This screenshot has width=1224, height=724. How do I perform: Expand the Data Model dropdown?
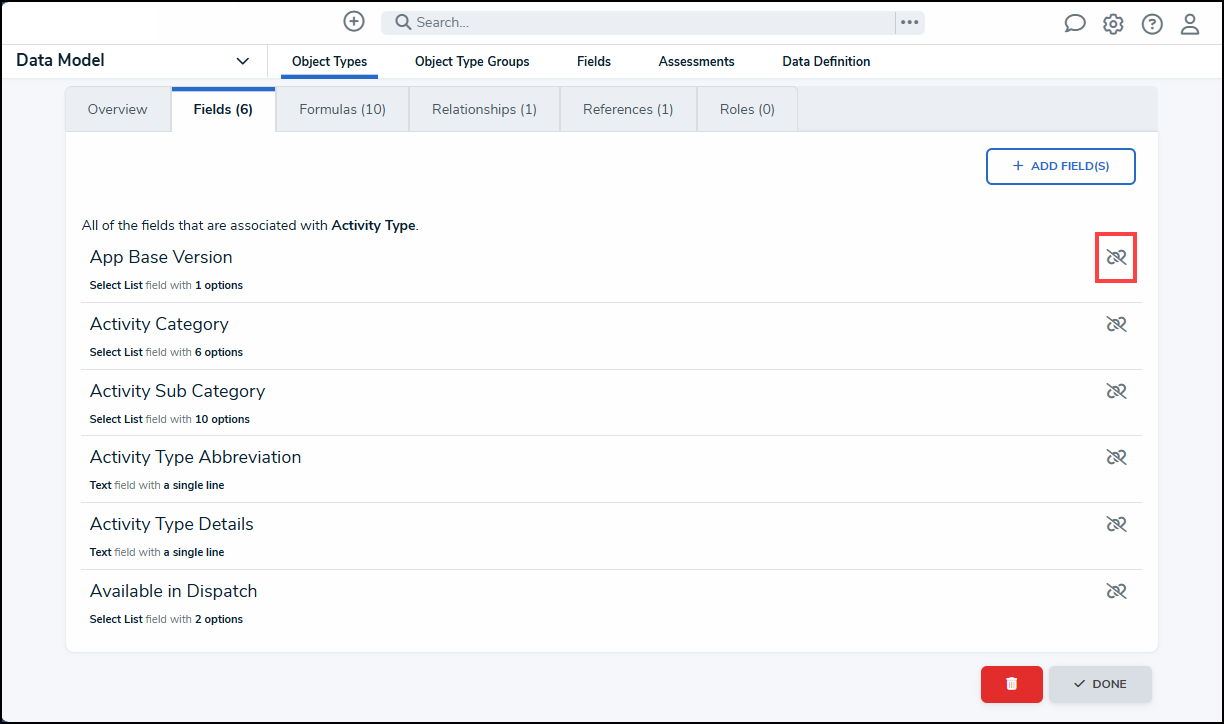(134, 61)
